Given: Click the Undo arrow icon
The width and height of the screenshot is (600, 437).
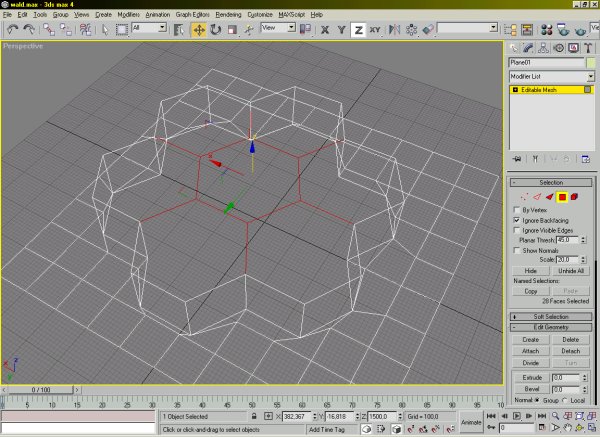Looking at the screenshot, I should 11,30.
